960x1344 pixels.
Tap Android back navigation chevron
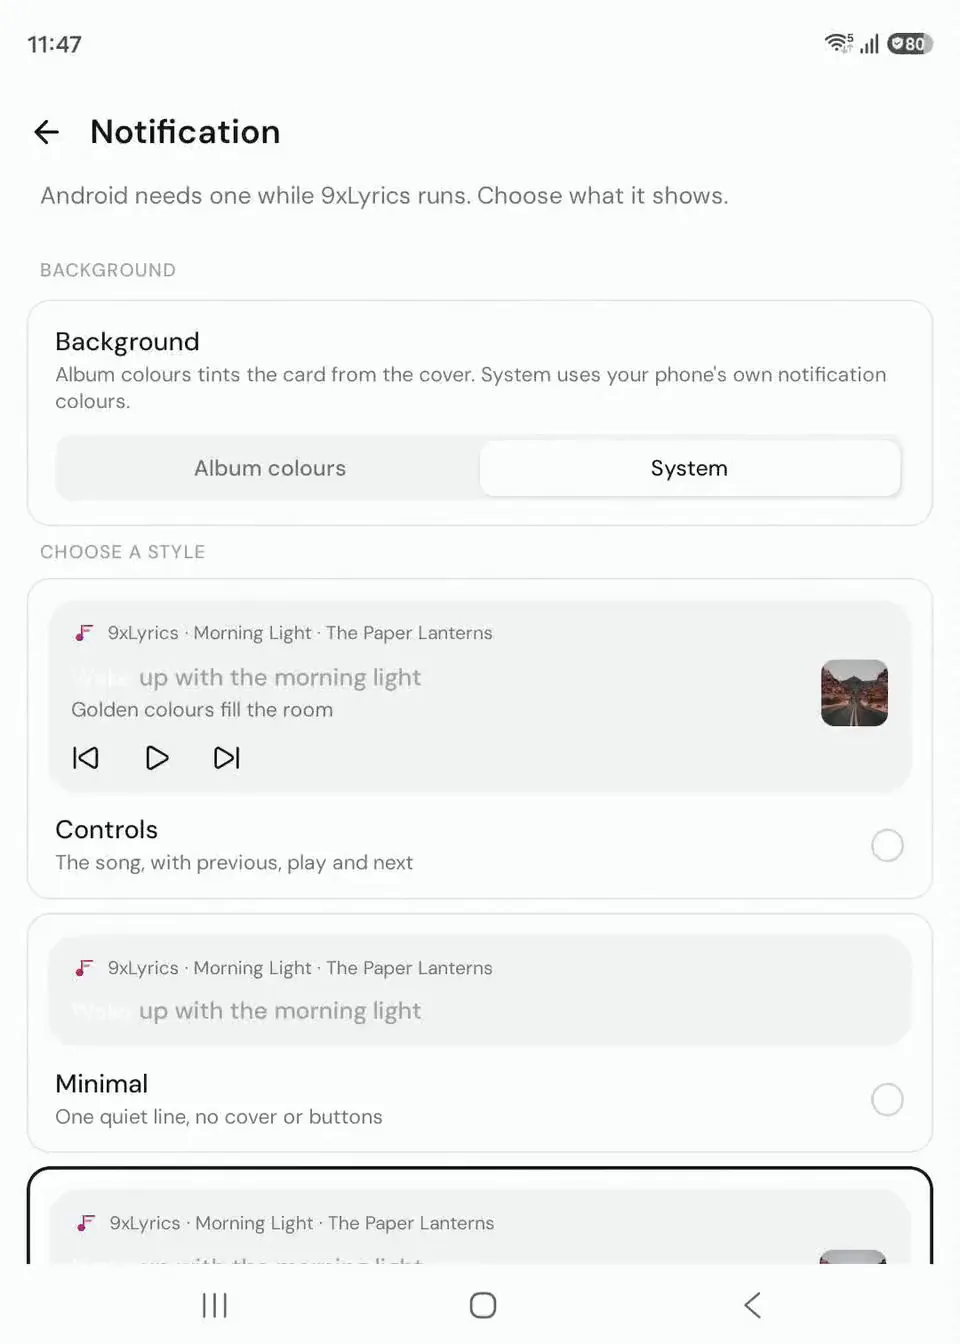pos(753,1305)
